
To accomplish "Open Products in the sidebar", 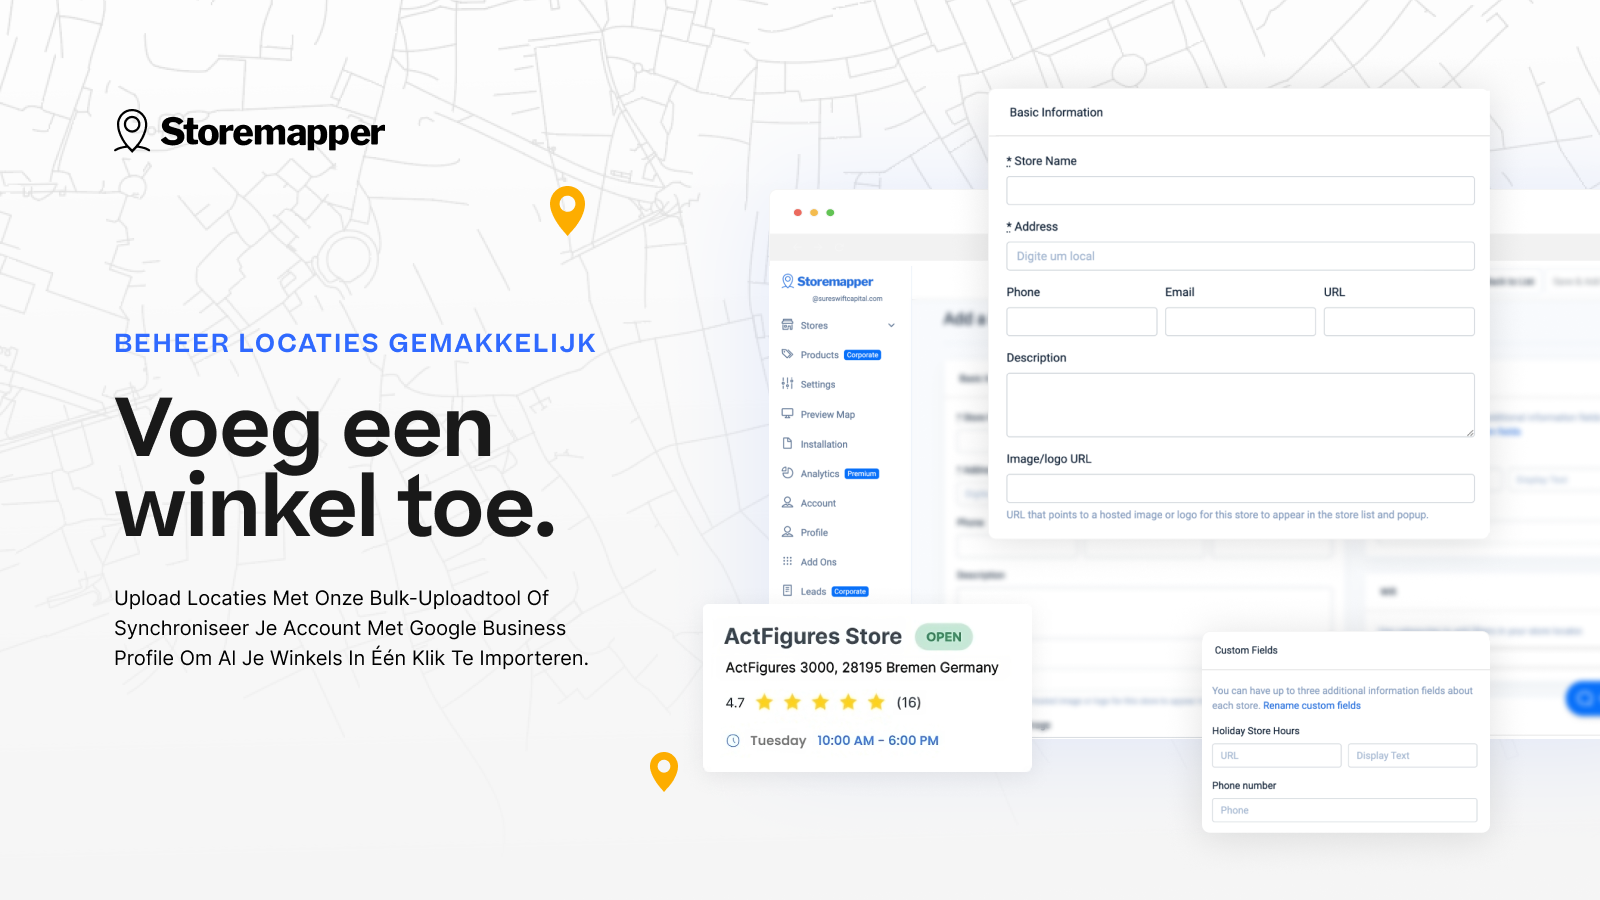I will pos(819,355).
